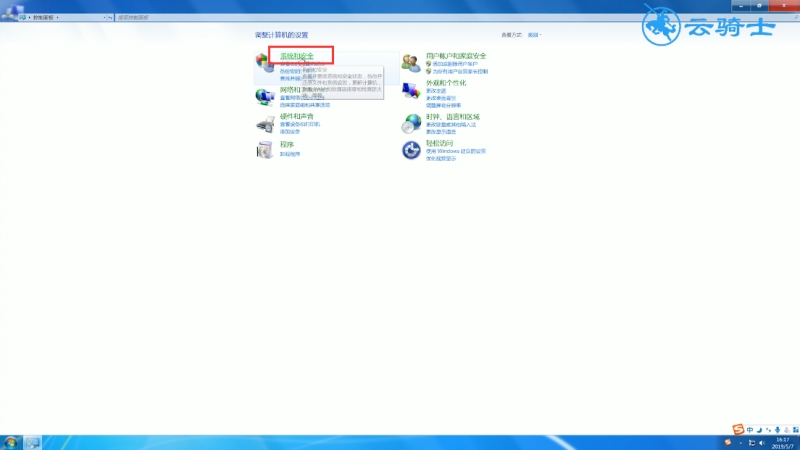Click 卸载程序 link under 程序
Viewport: 800px width, 450px height.
click(x=290, y=154)
